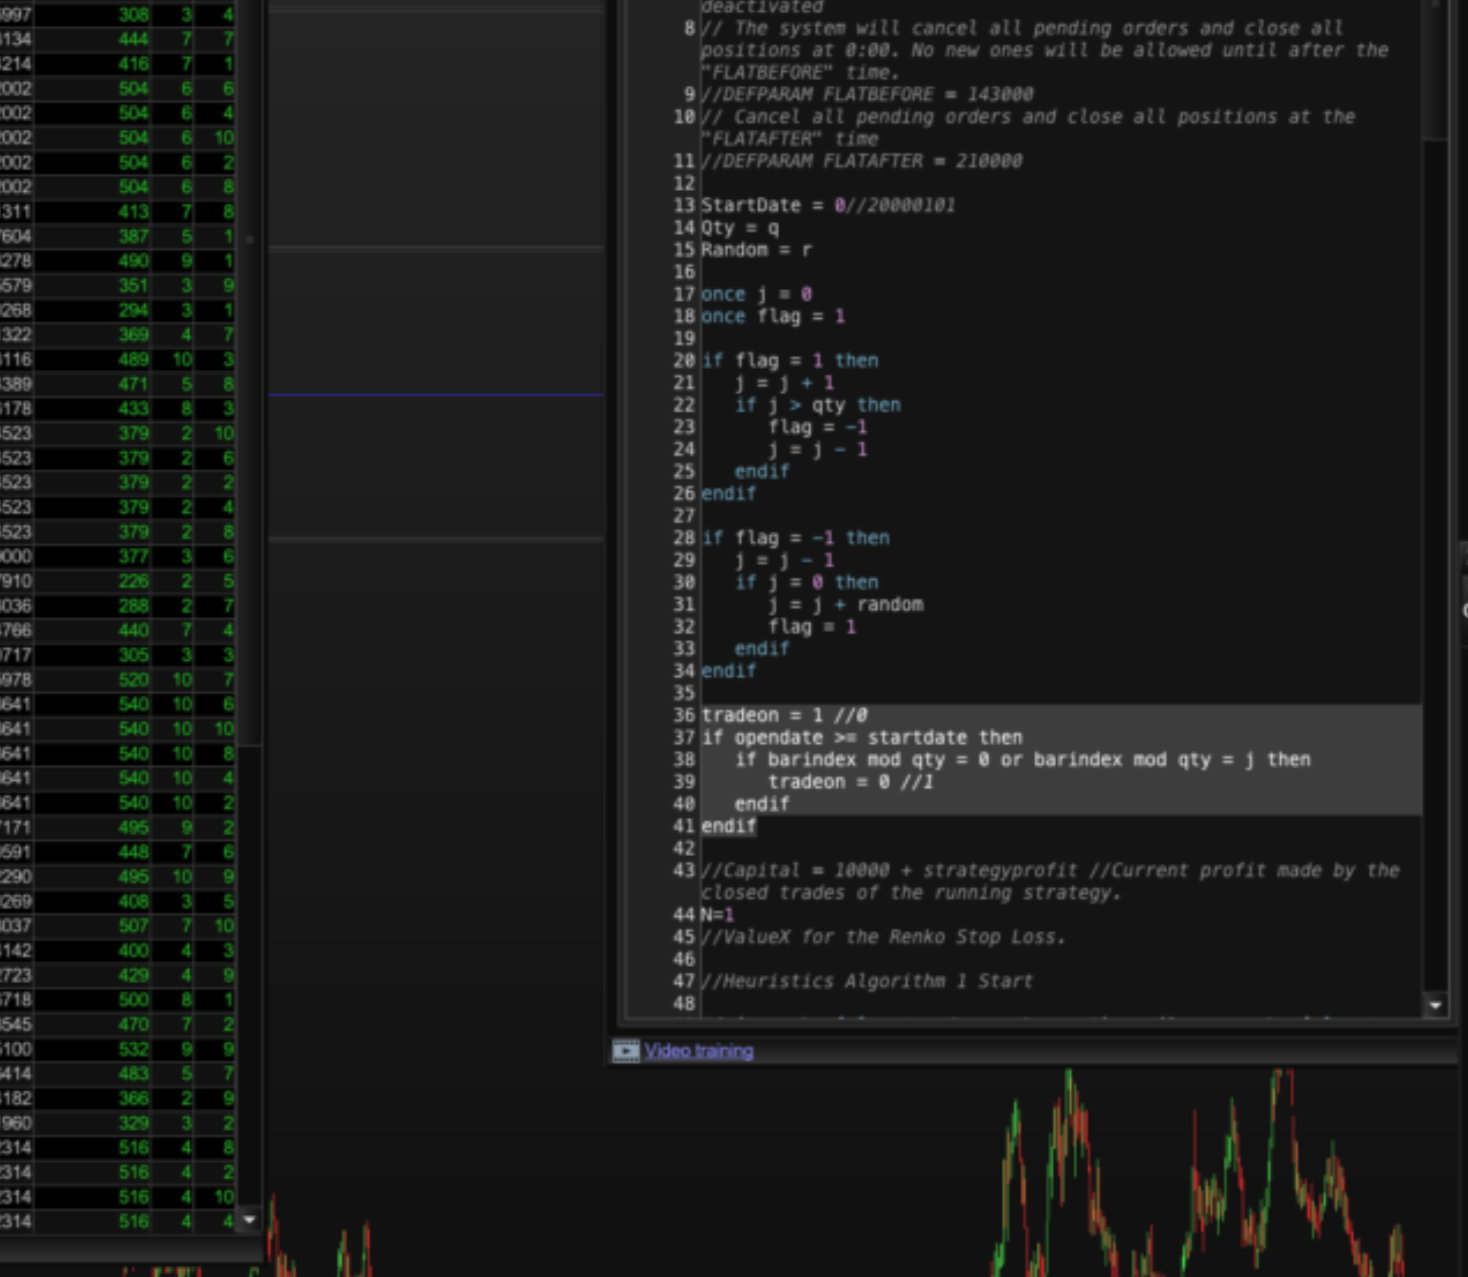
Task: Click the code line "N=1"
Action: click(x=718, y=914)
